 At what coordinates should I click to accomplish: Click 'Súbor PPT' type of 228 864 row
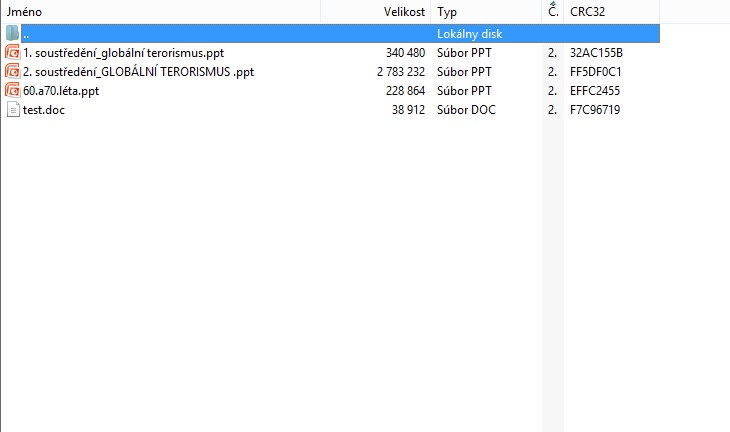[464, 91]
